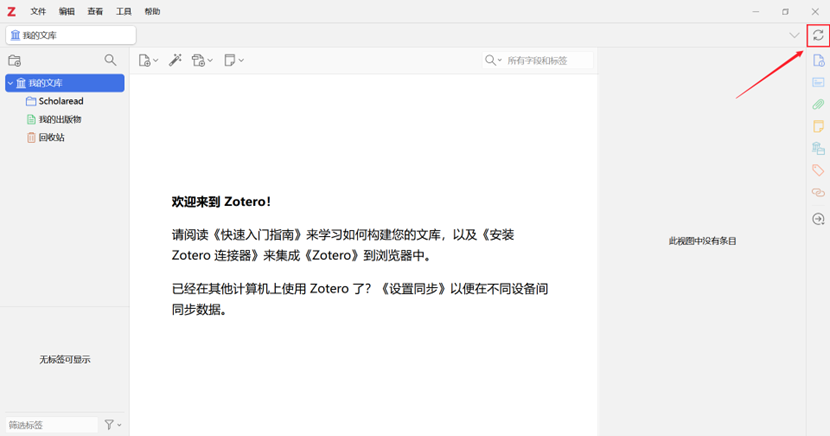Open the tab list chevron
The width and height of the screenshot is (830, 436).
794,35
